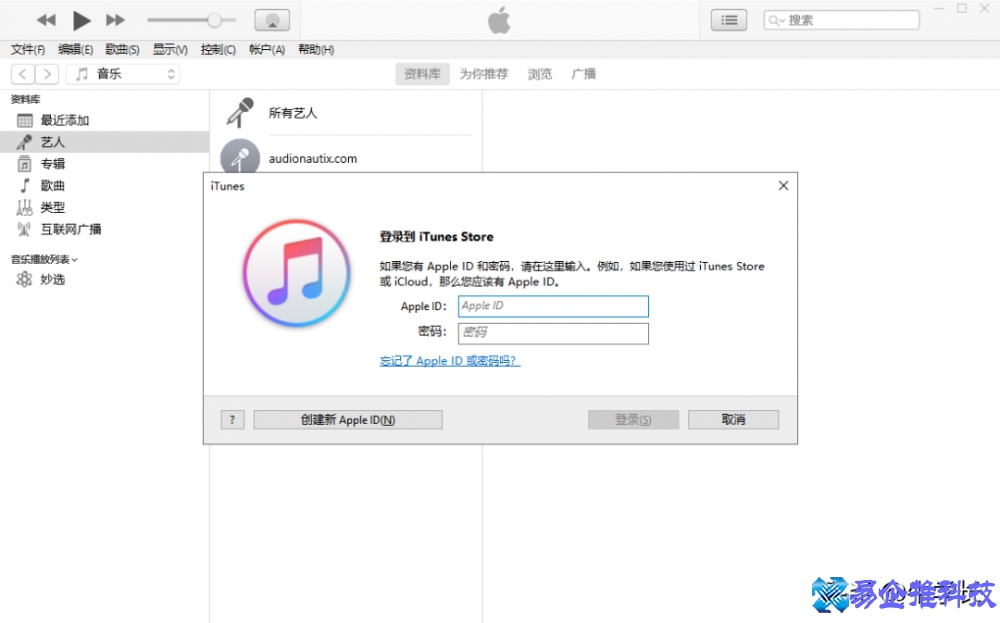
Task: Click the microphone icon beside 所有艺人
Action: click(x=238, y=112)
